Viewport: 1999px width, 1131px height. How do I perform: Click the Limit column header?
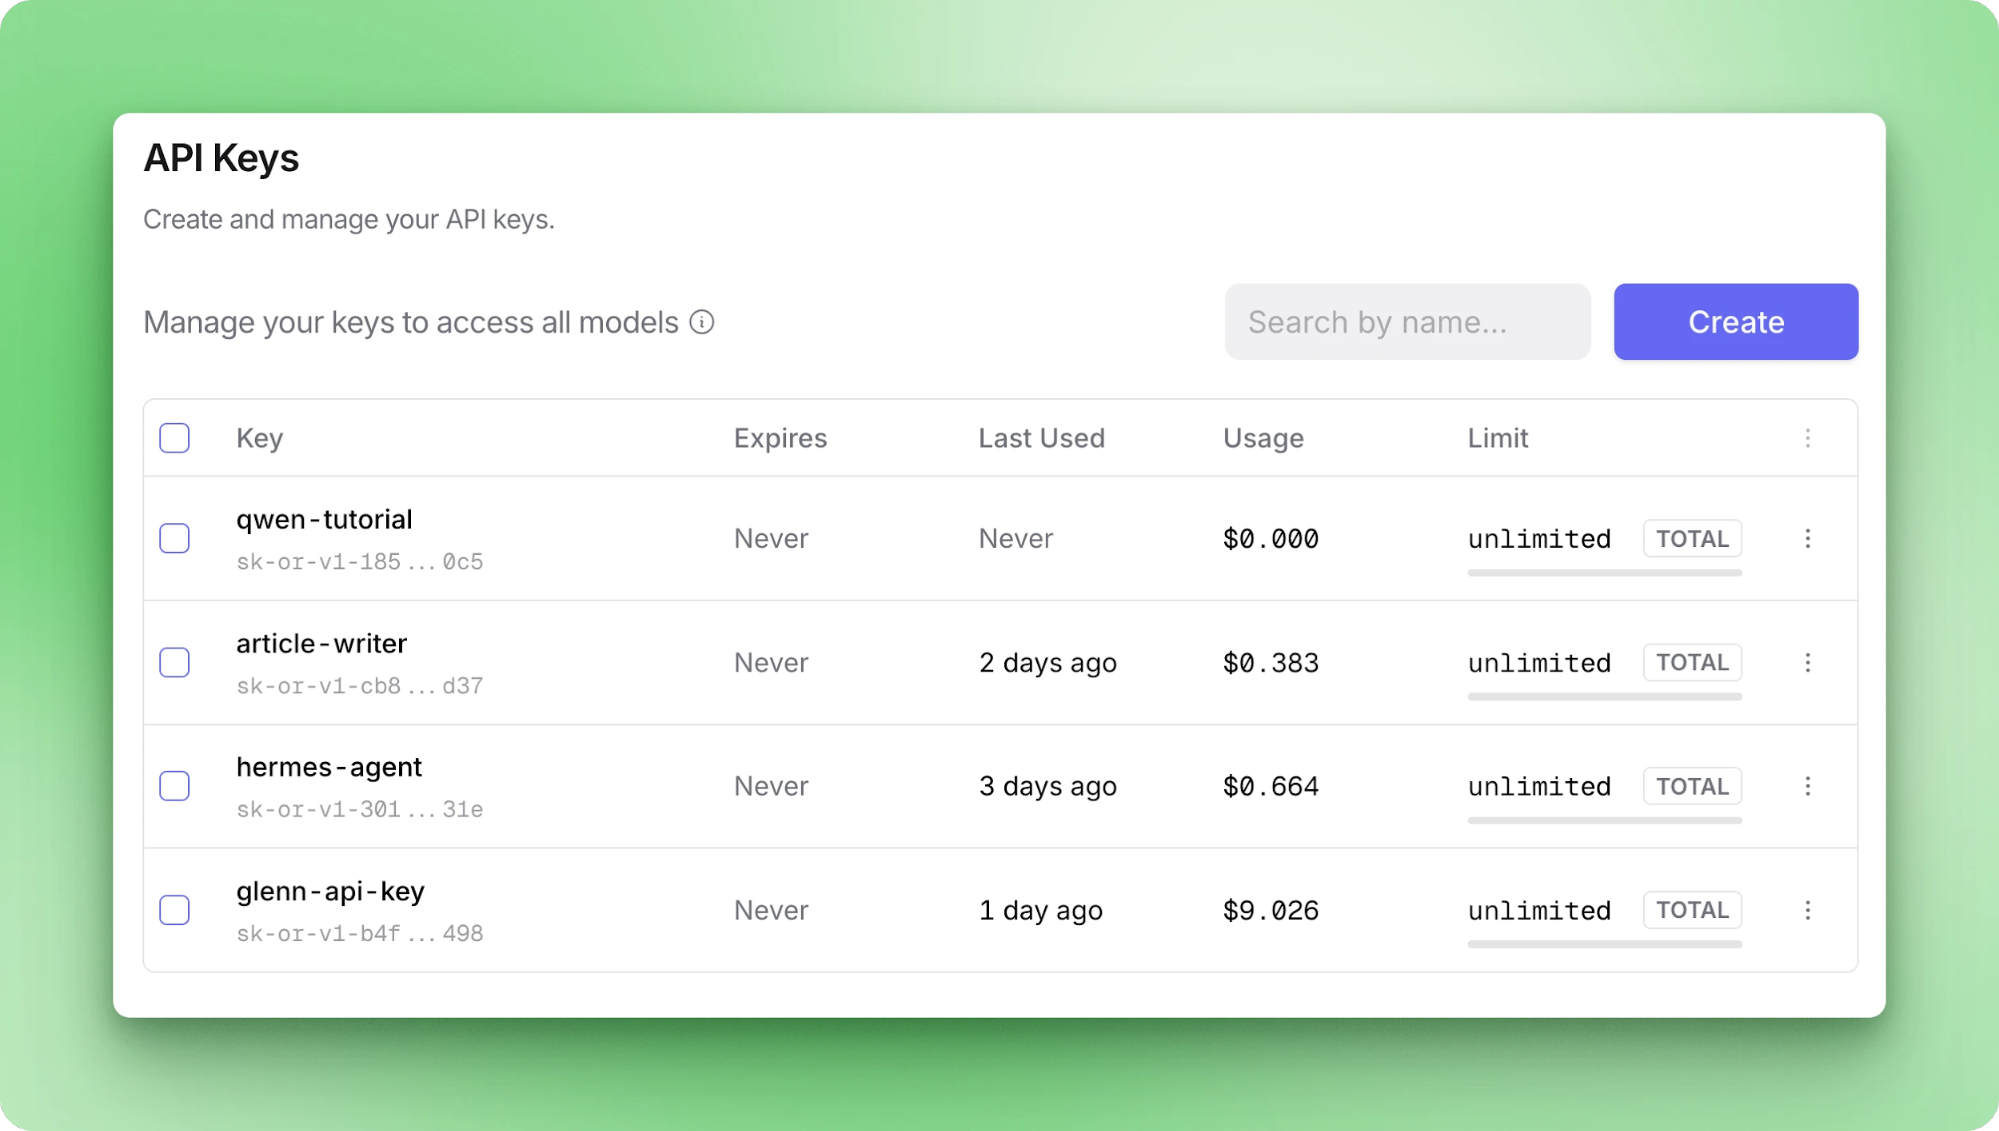[1498, 438]
